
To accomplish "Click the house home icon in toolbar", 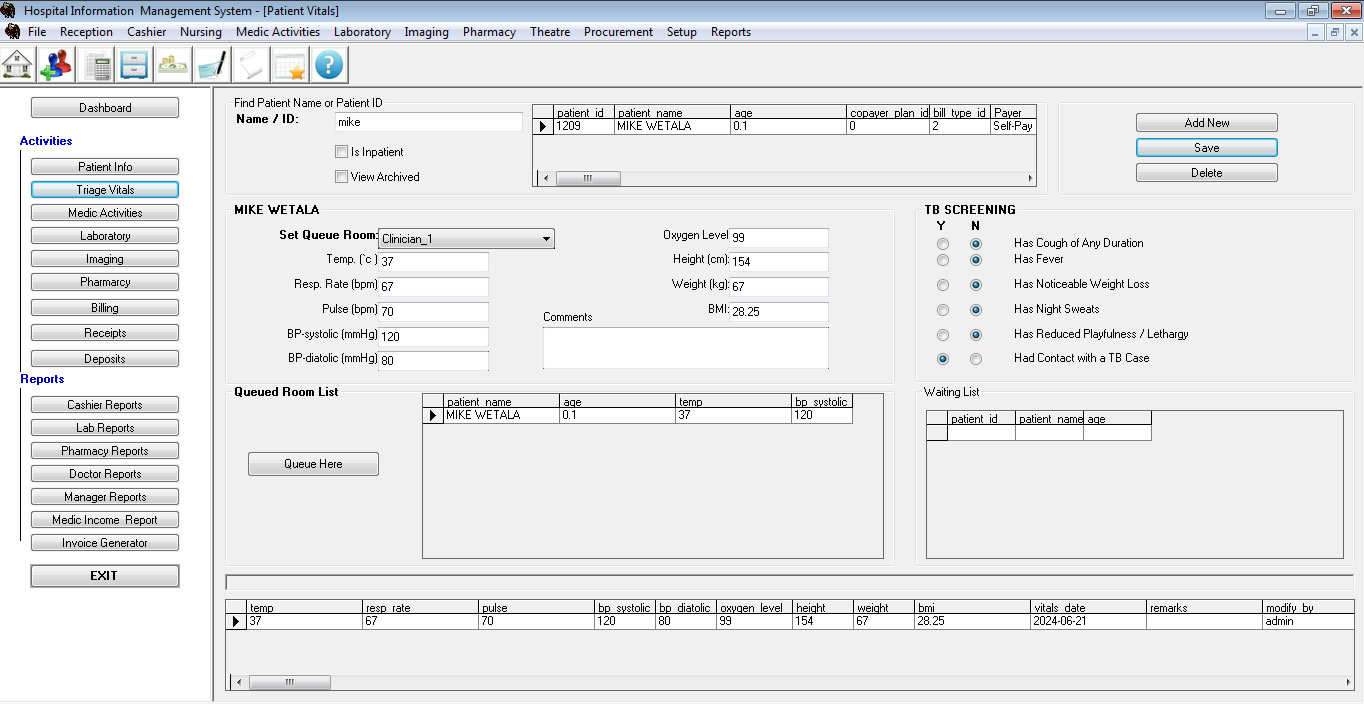I will tap(17, 65).
